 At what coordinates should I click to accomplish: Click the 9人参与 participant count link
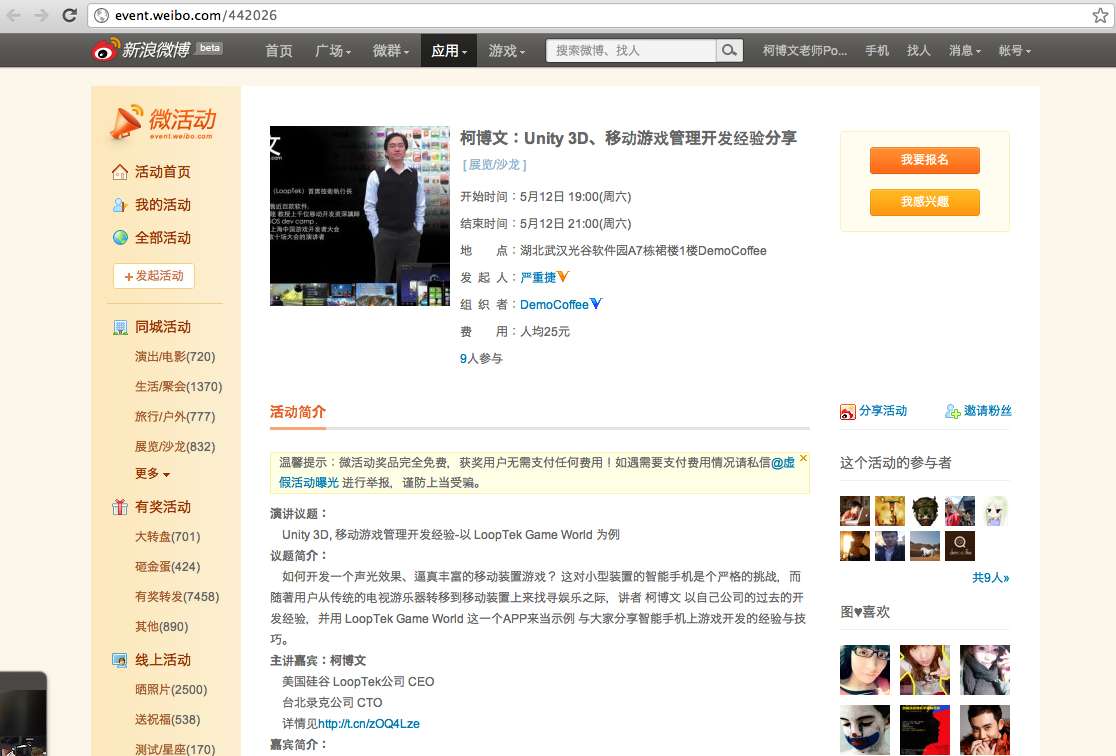click(x=481, y=359)
